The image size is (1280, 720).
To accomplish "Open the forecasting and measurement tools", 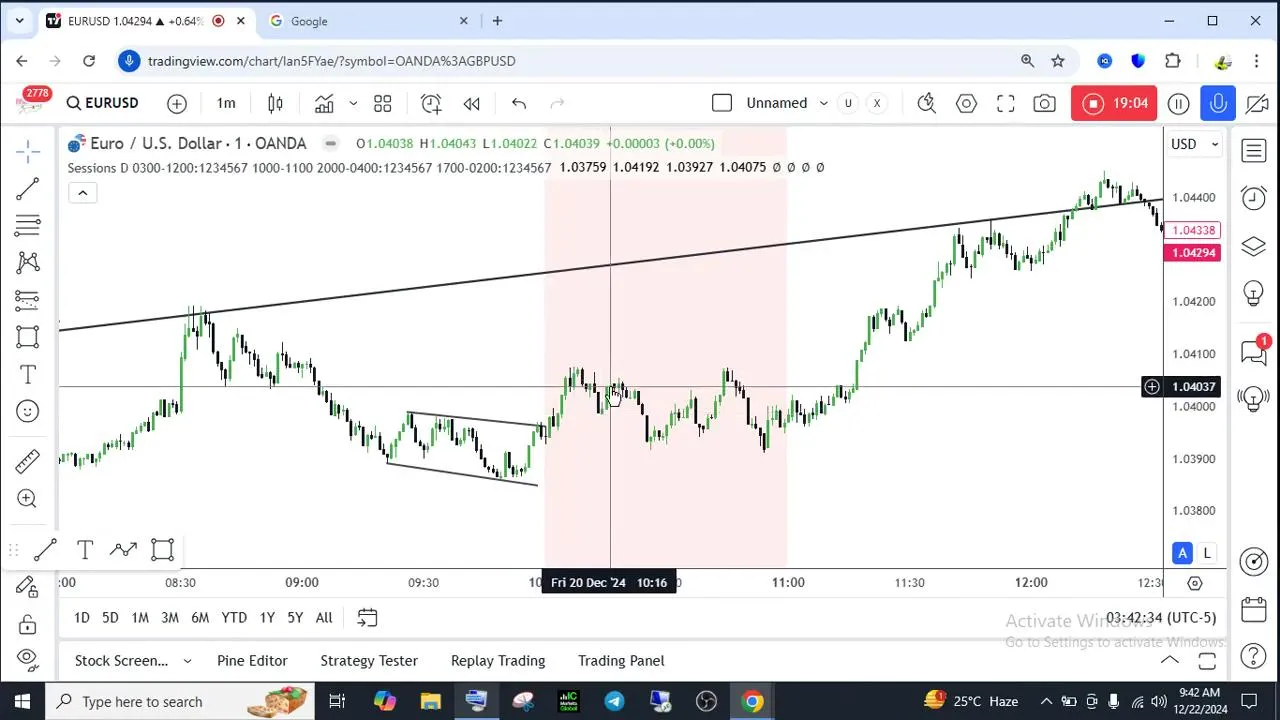I will tap(28, 299).
